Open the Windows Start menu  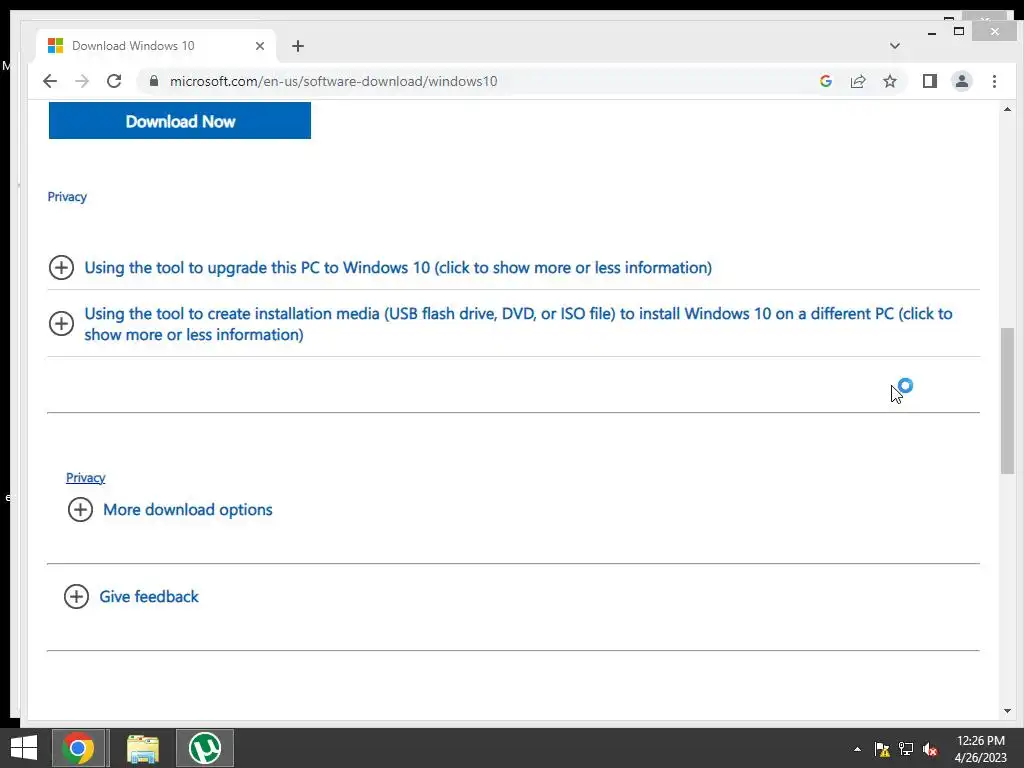[x=24, y=748]
